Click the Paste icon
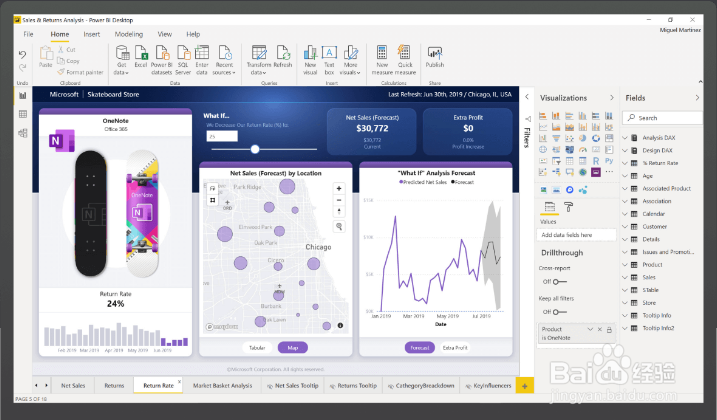The height and width of the screenshot is (420, 717). pos(46,54)
